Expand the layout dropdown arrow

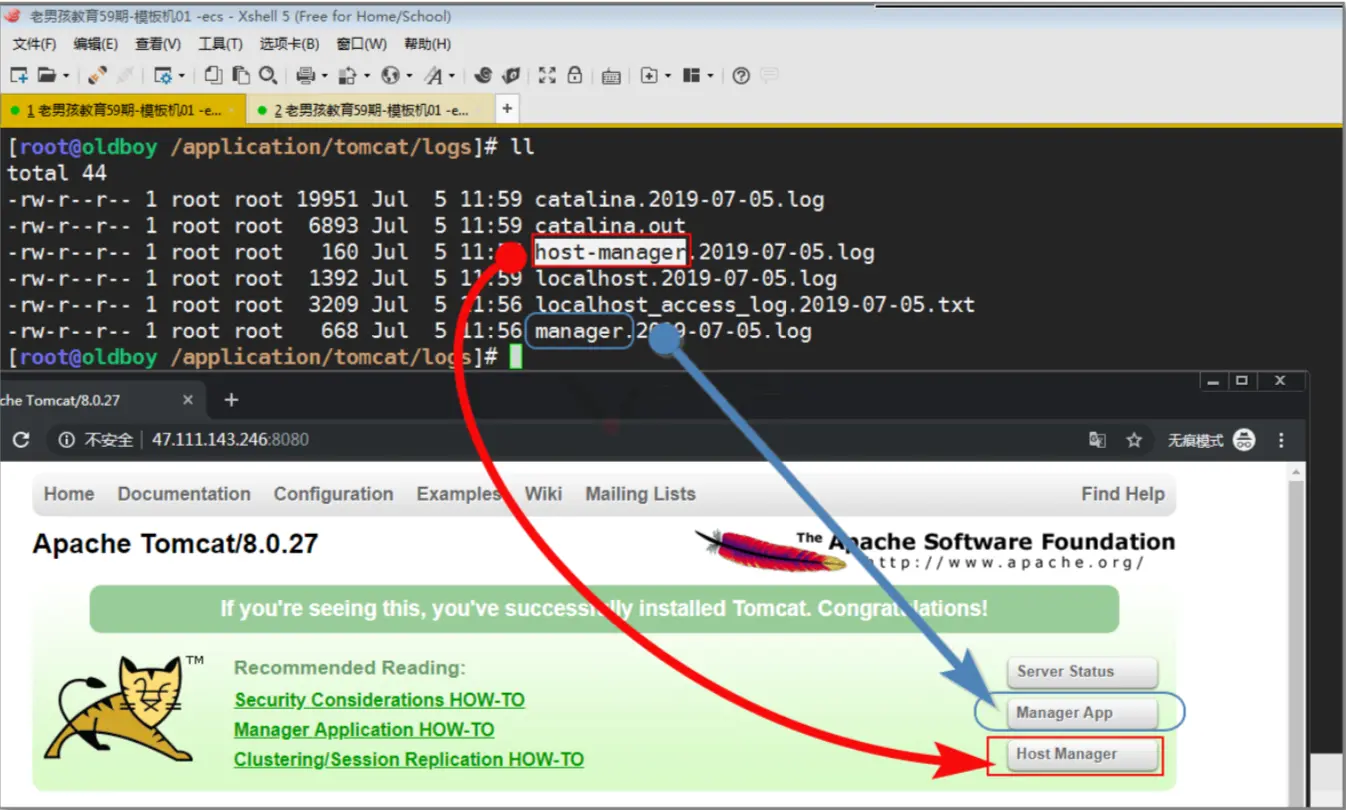point(711,76)
